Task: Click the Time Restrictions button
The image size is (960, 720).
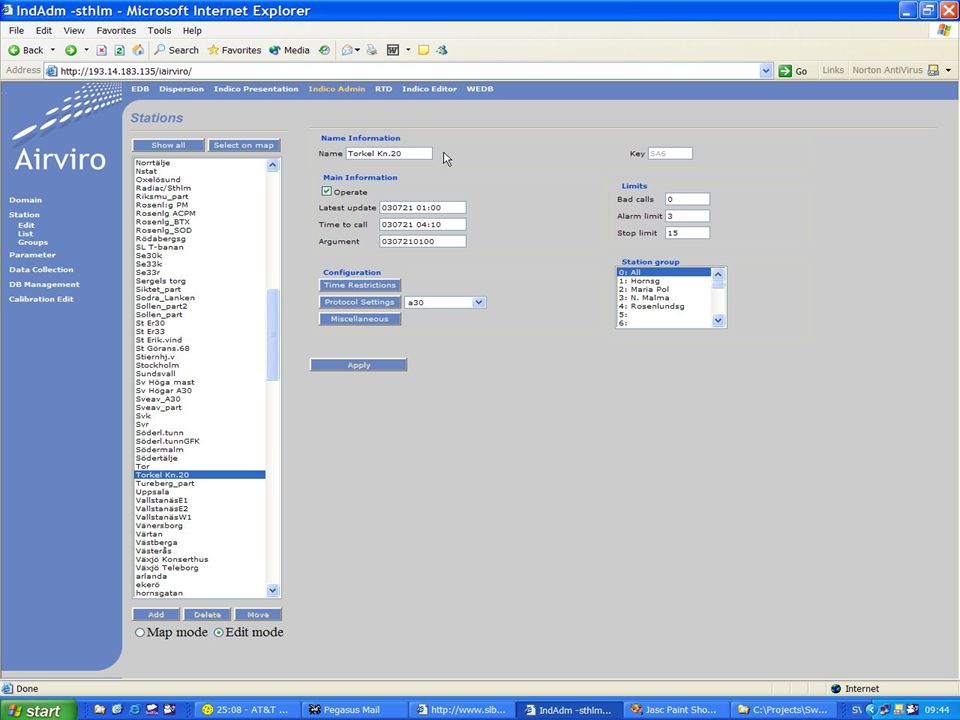Action: 360,285
